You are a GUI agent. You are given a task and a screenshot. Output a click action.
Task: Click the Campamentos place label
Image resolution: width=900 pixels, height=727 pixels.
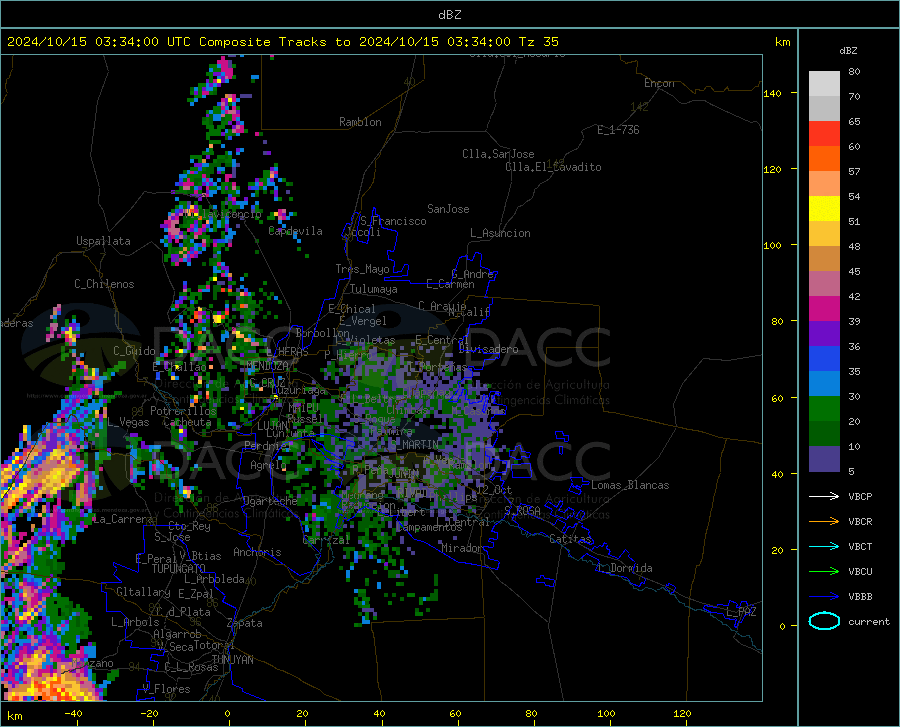pyautogui.click(x=429, y=527)
